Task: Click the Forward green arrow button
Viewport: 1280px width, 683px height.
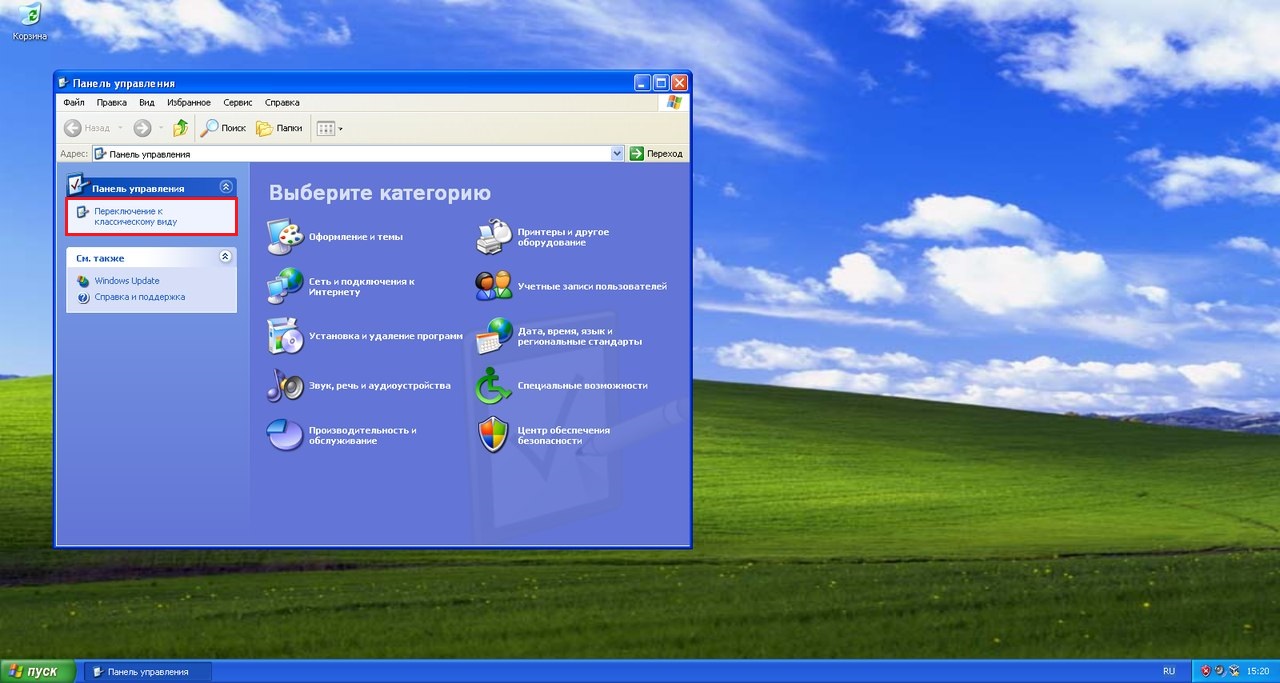Action: coord(142,128)
